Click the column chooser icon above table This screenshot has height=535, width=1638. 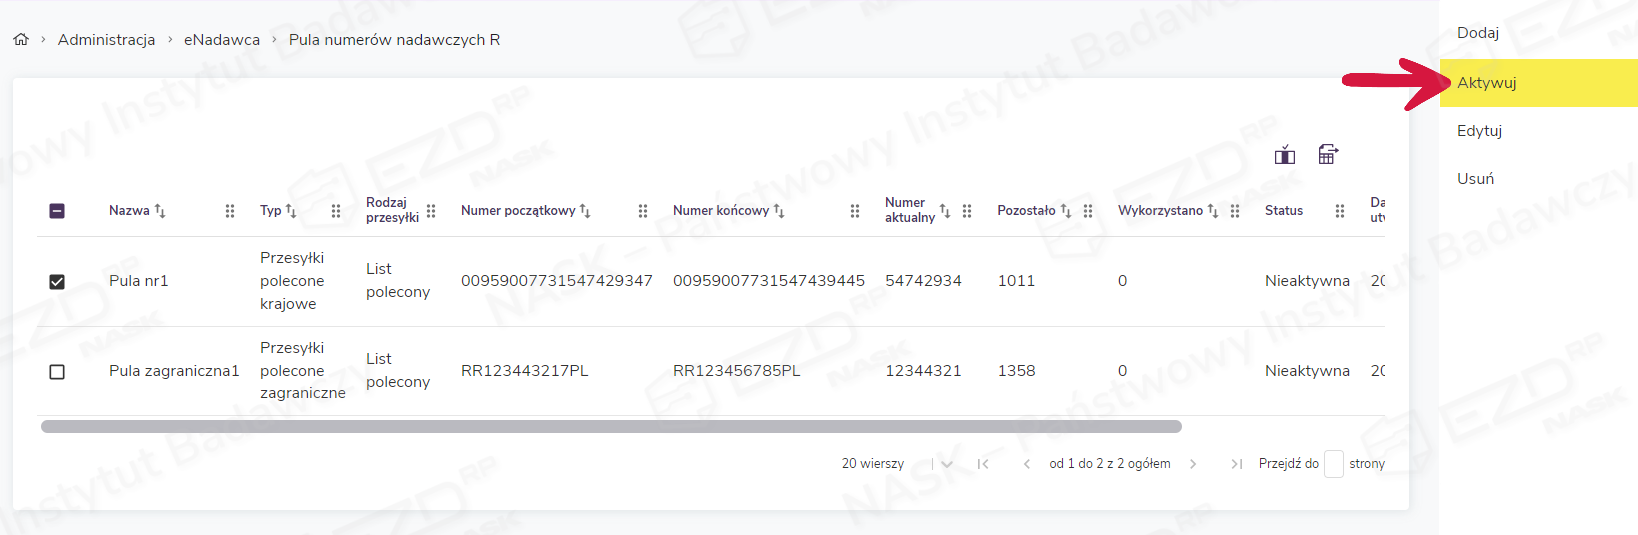click(x=1285, y=155)
